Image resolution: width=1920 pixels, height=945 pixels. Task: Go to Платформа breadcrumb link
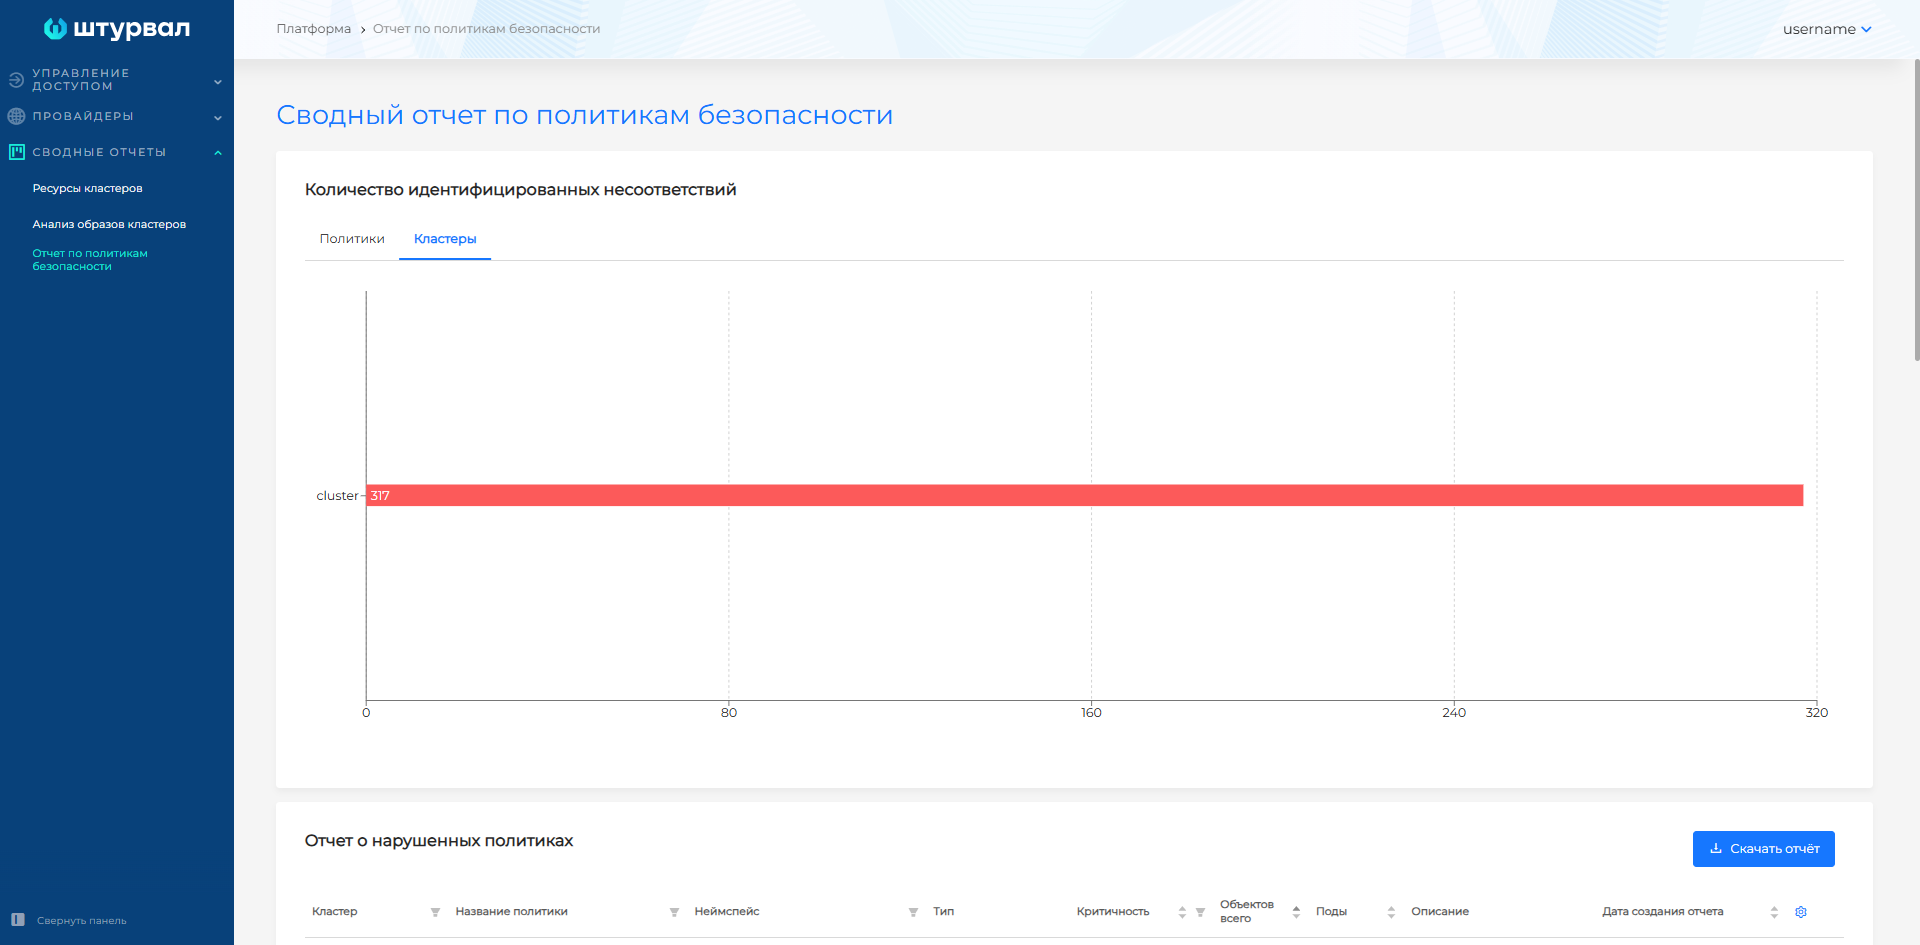coord(313,29)
